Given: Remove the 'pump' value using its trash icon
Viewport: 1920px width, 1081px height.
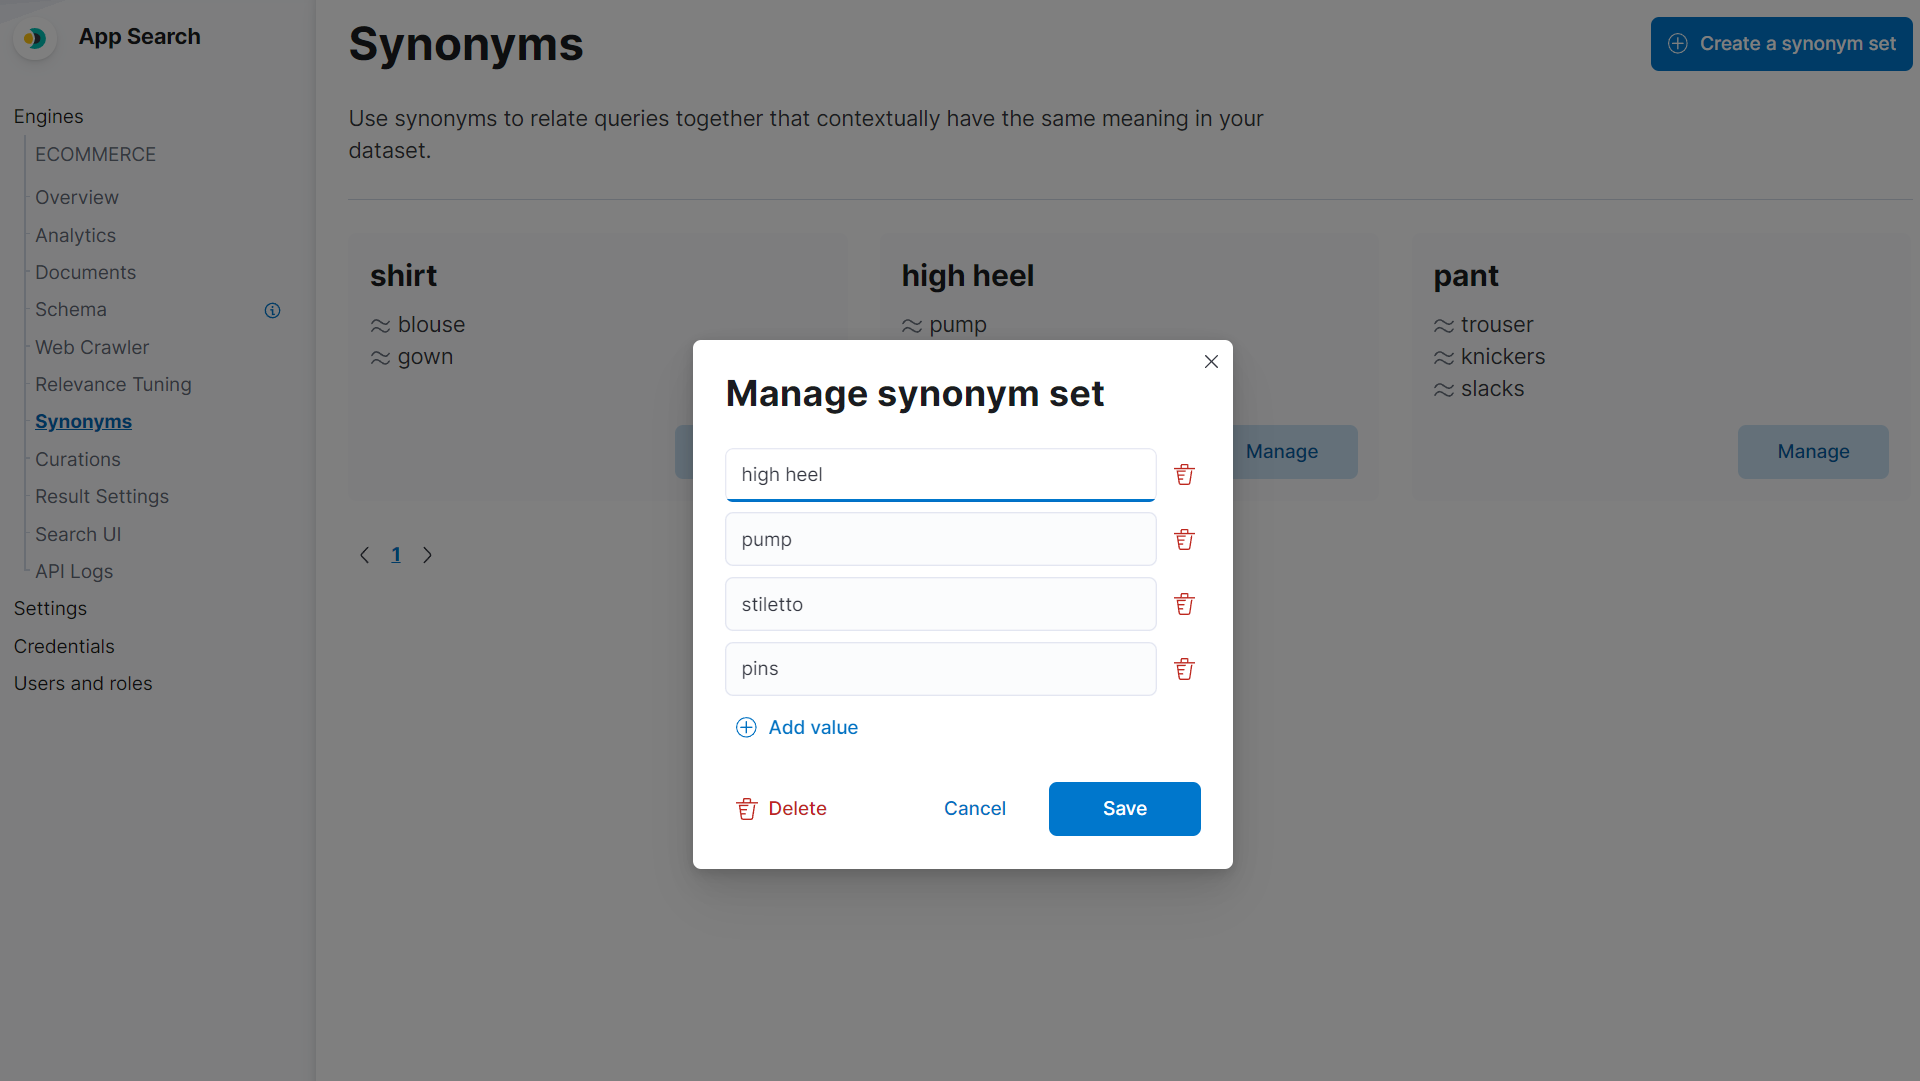Looking at the screenshot, I should [1184, 539].
